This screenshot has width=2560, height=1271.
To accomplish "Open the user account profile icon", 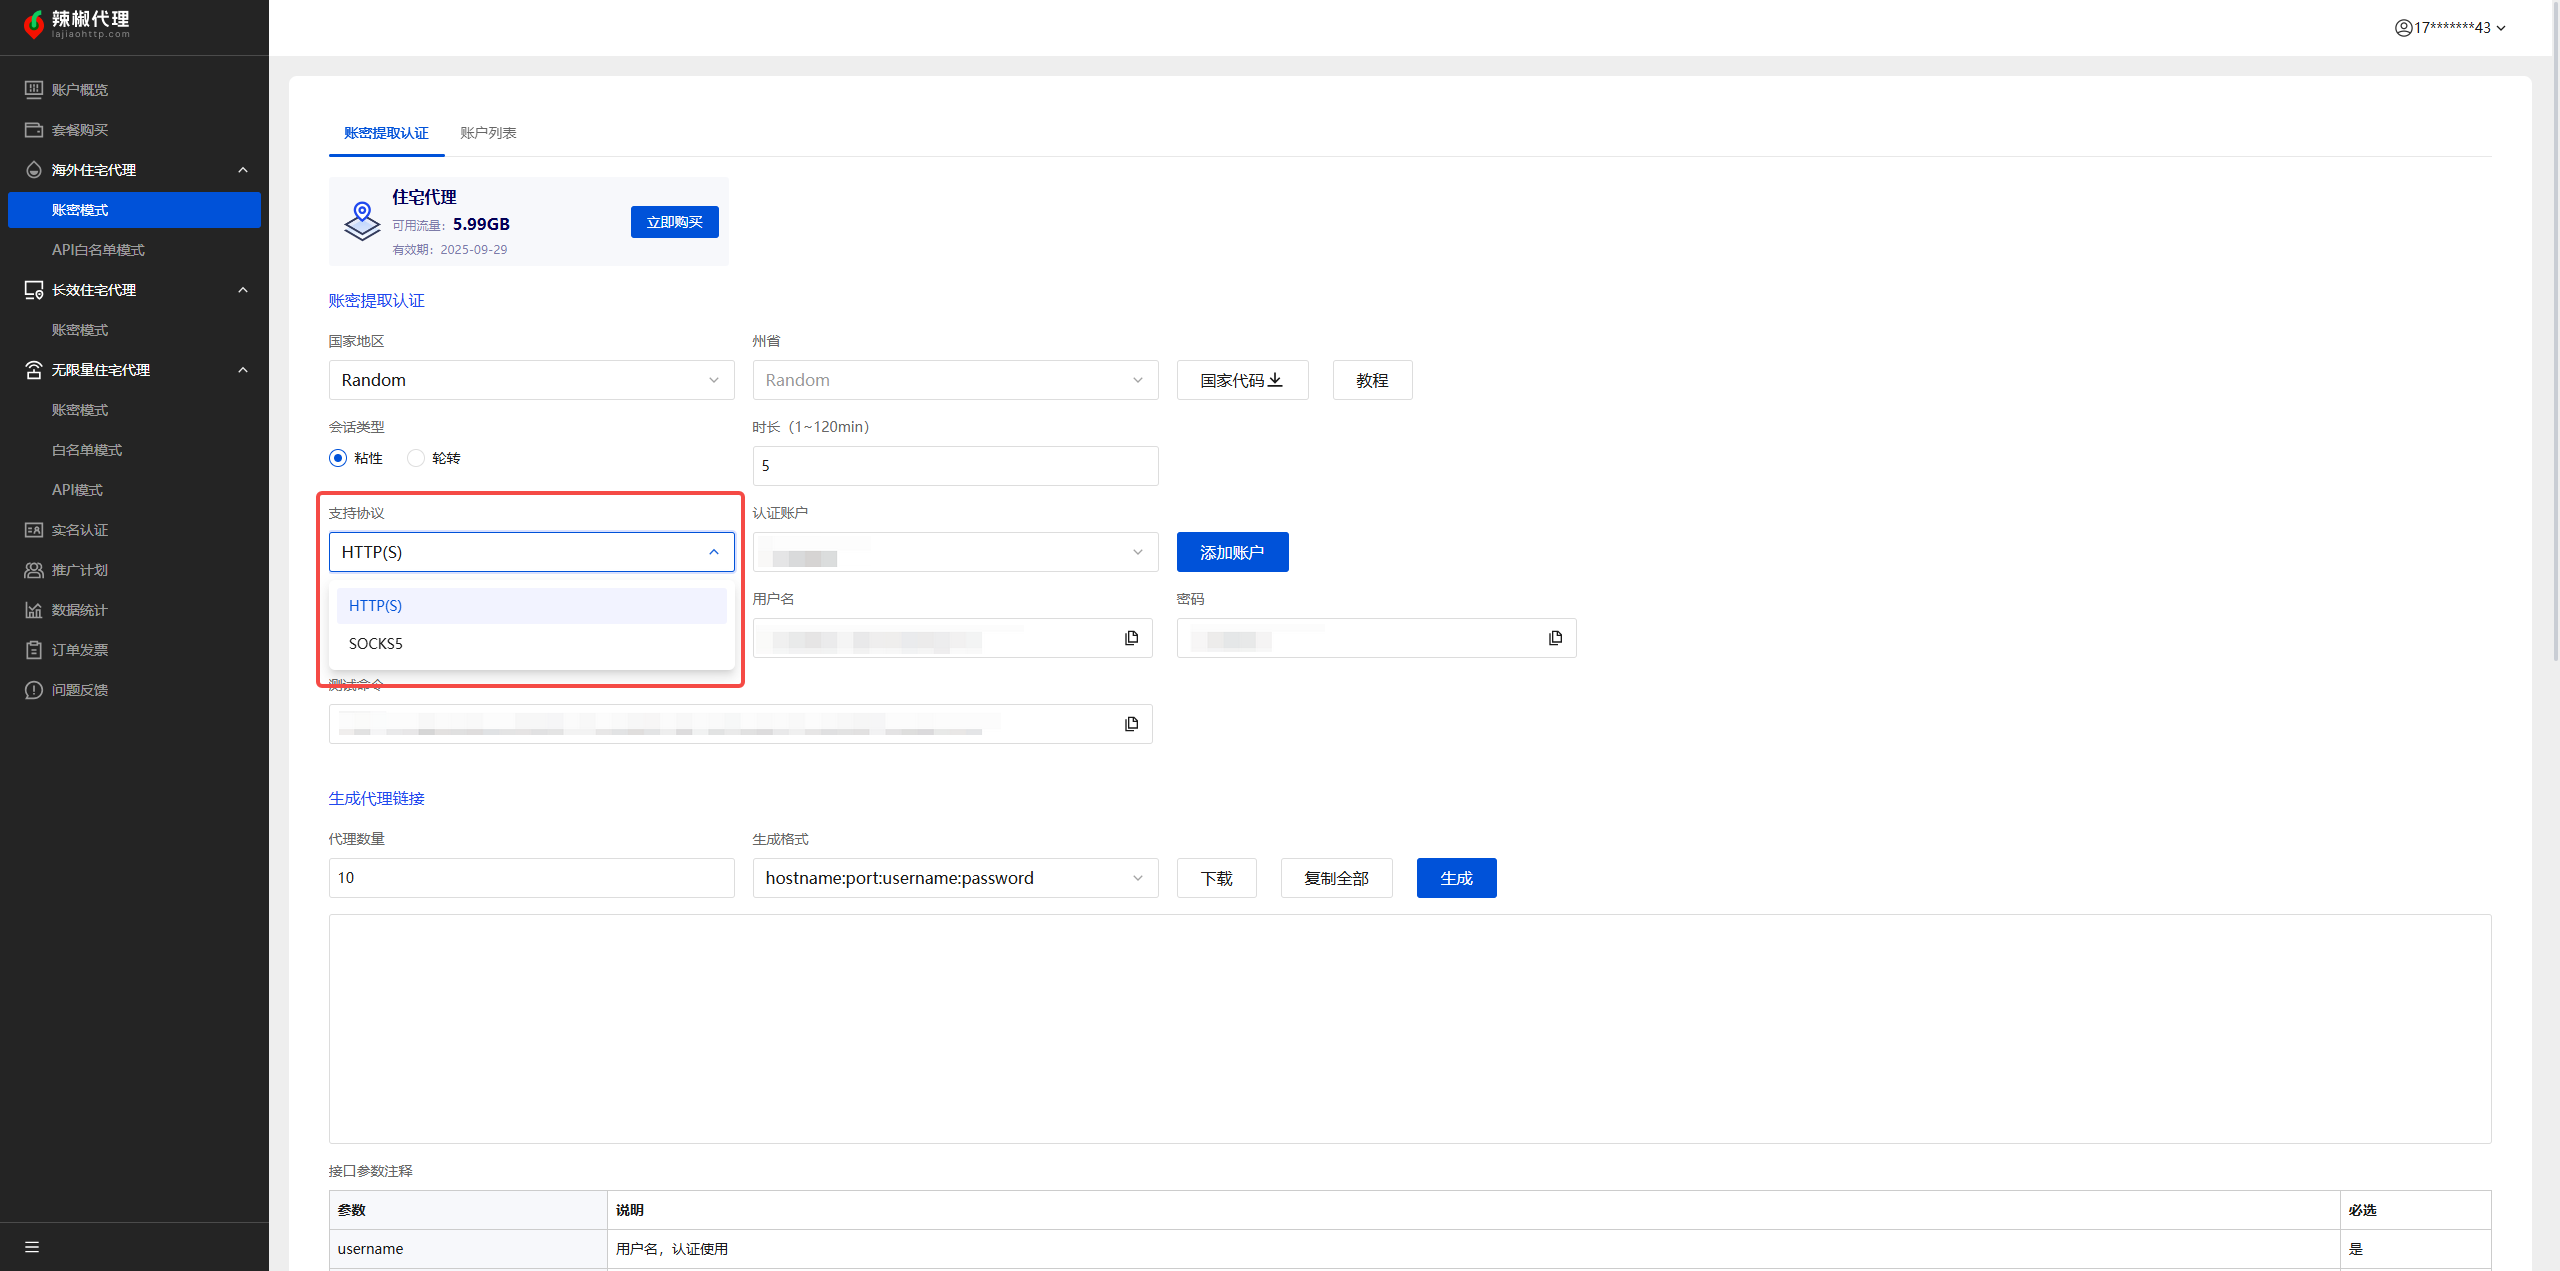I will point(2403,28).
